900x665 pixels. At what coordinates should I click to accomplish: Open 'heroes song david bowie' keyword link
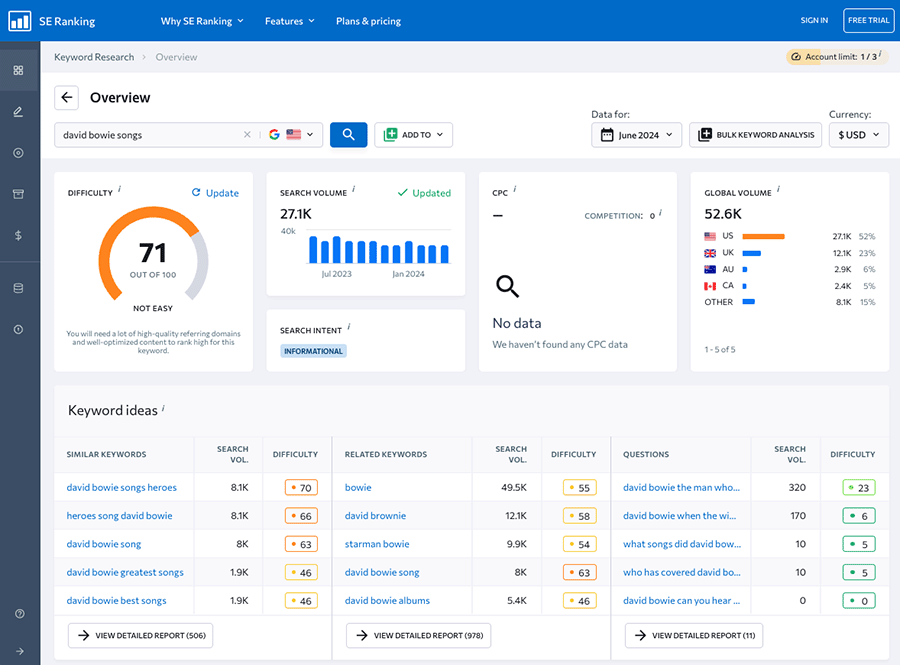pyautogui.click(x=119, y=515)
